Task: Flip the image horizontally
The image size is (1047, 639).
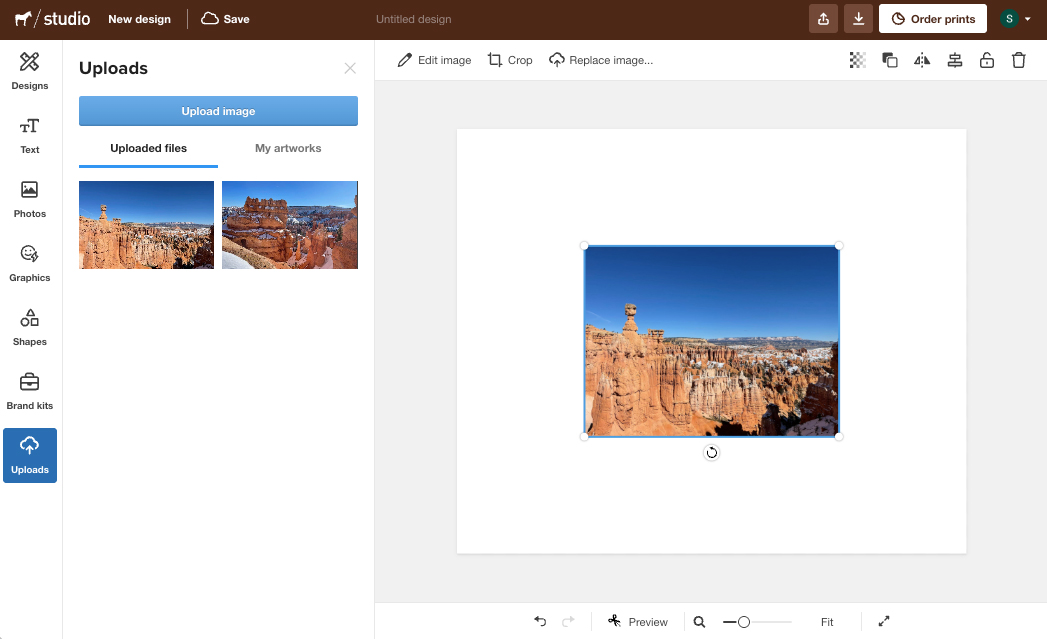Action: pyautogui.click(x=921, y=60)
